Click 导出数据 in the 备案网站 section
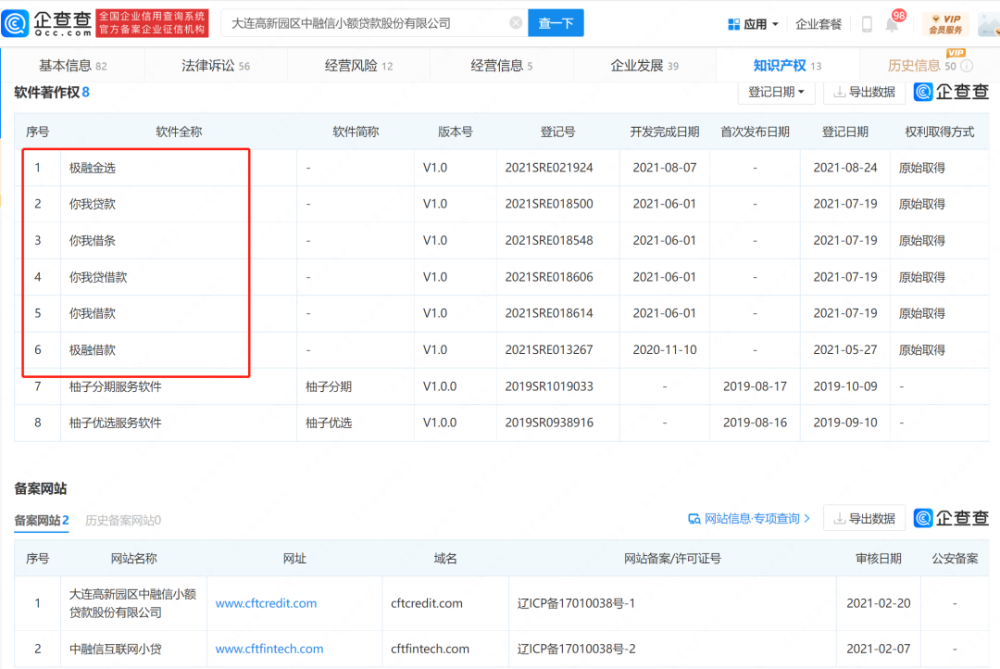This screenshot has width=1000, height=669. tap(864, 518)
